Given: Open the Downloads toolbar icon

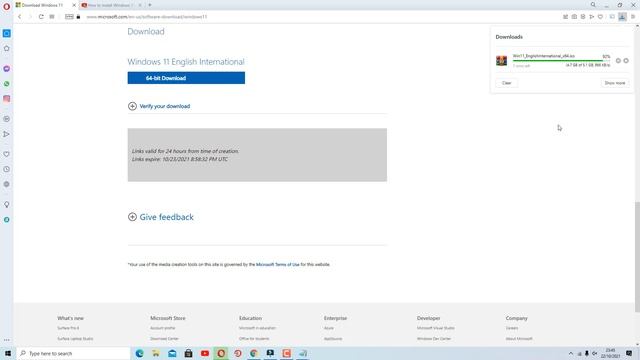Looking at the screenshot, I should tap(622, 17).
